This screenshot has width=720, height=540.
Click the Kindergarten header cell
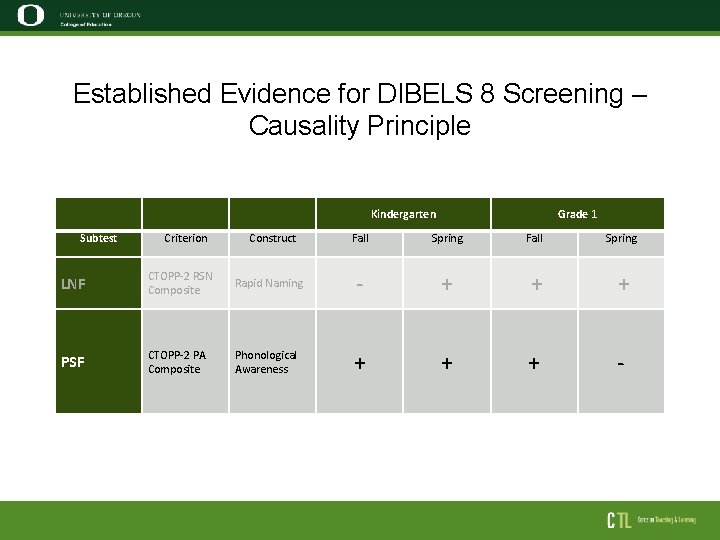[403, 214]
